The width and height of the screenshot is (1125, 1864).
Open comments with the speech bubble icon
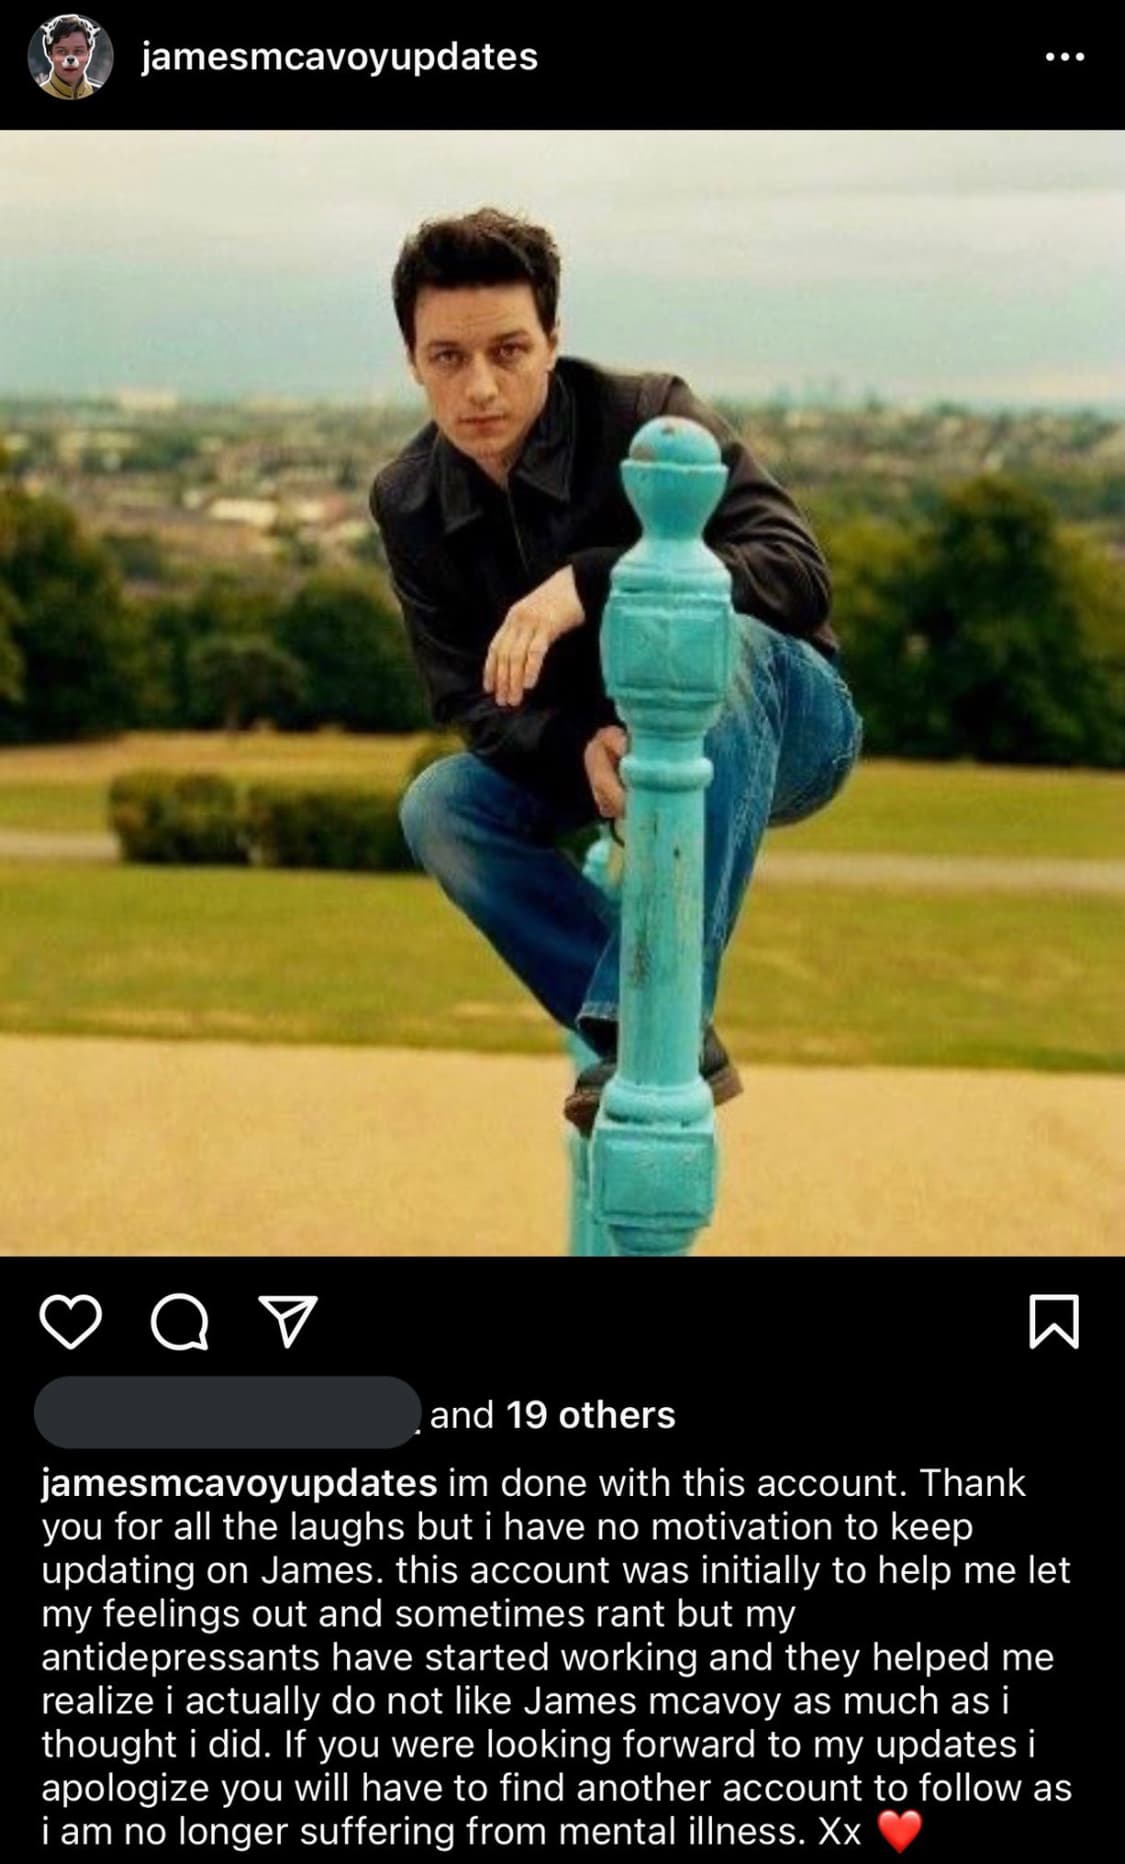[x=180, y=1321]
